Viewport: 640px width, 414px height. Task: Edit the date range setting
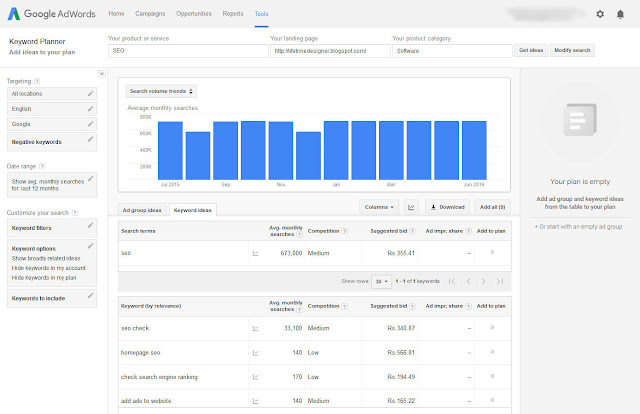91,179
